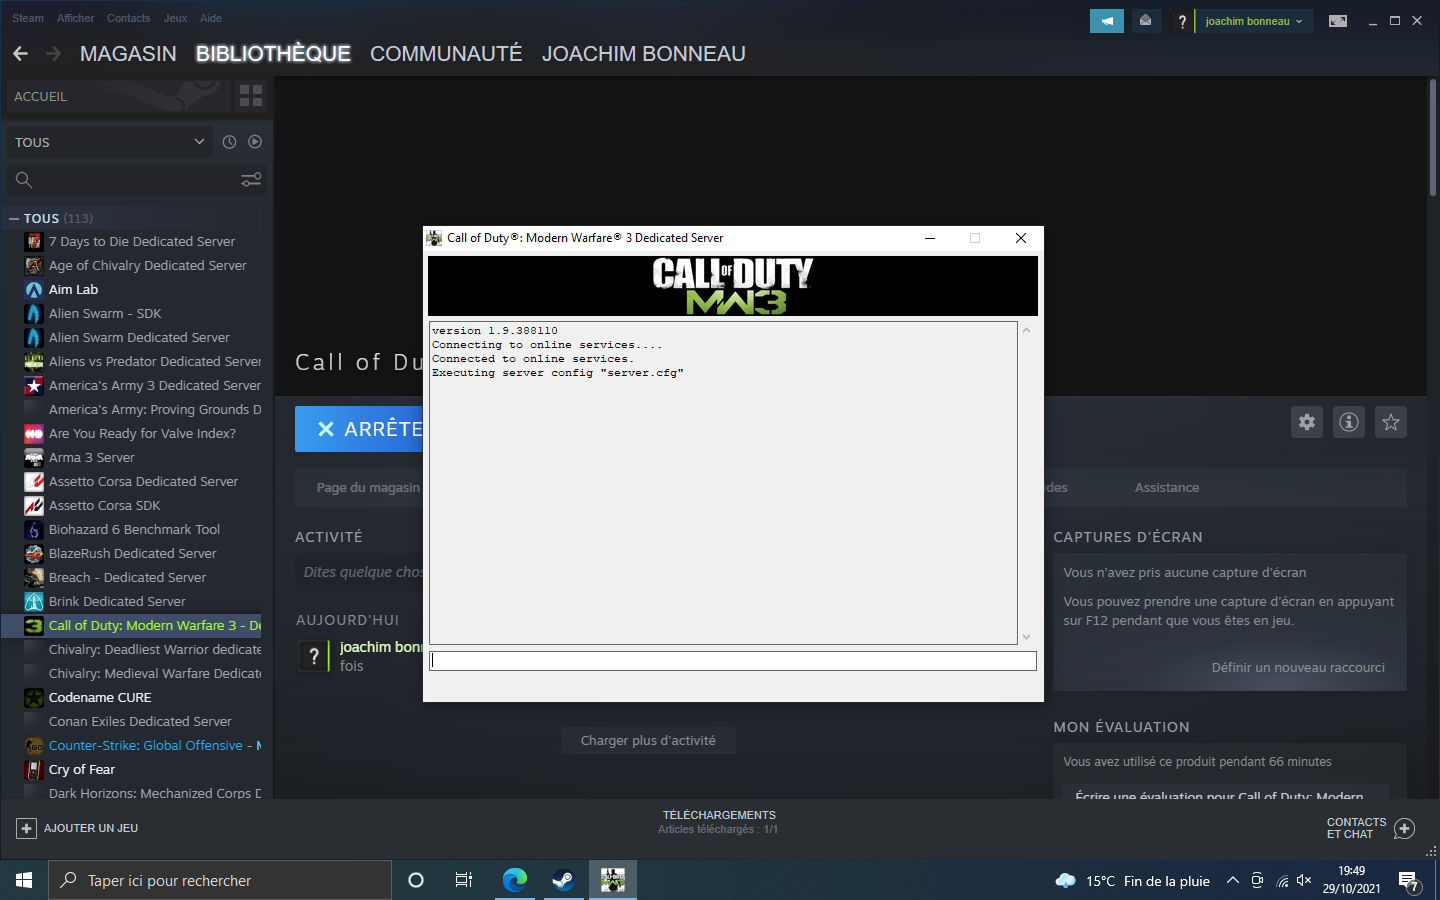This screenshot has height=900, width=1440.
Task: Click the server console command input field
Action: pyautogui.click(x=733, y=661)
